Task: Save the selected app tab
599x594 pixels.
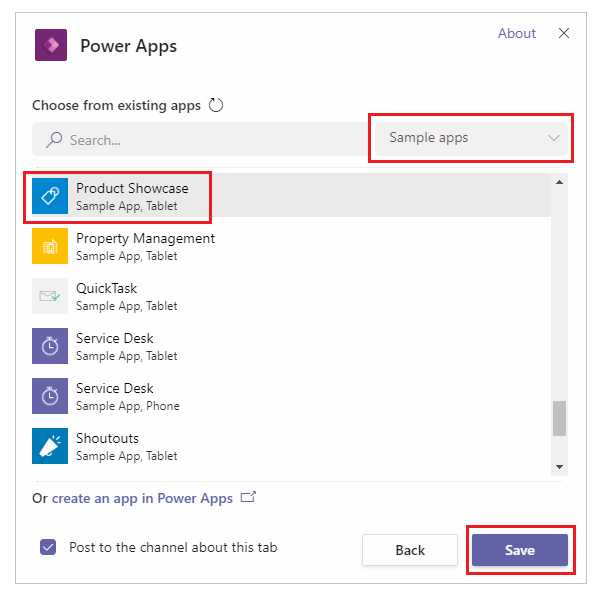Action: (x=520, y=550)
